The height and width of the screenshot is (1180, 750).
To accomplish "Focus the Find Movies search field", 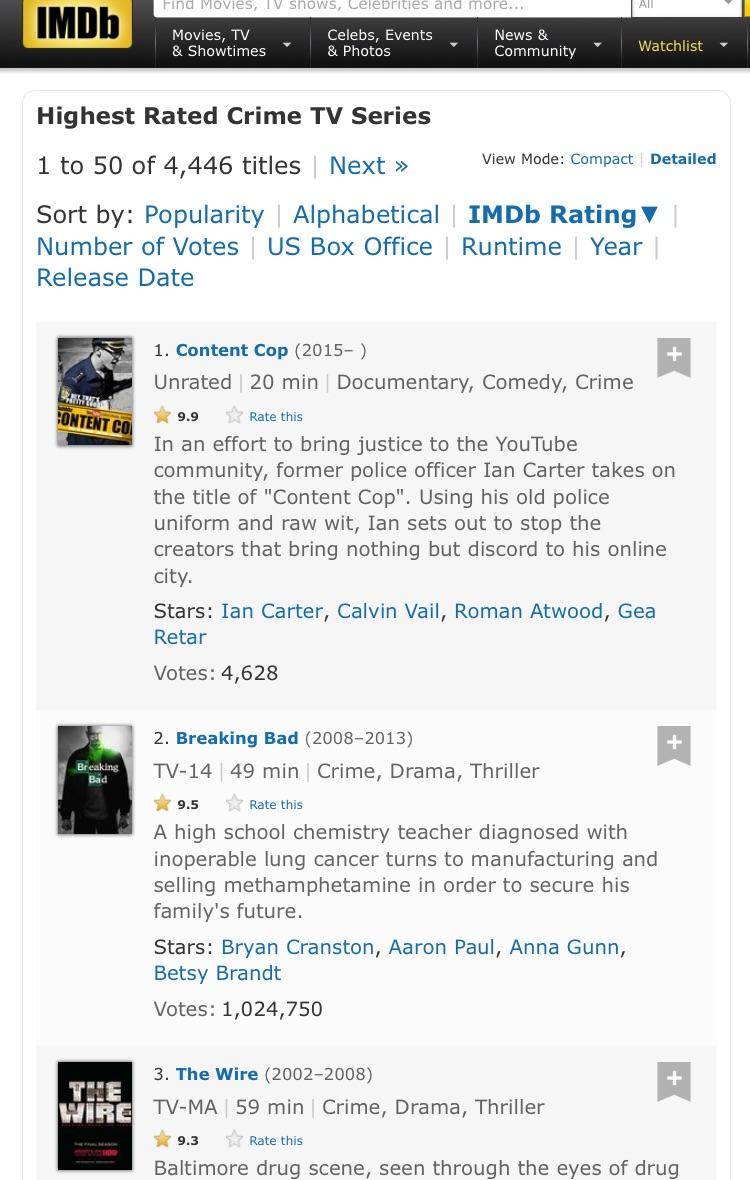I will click(x=392, y=6).
